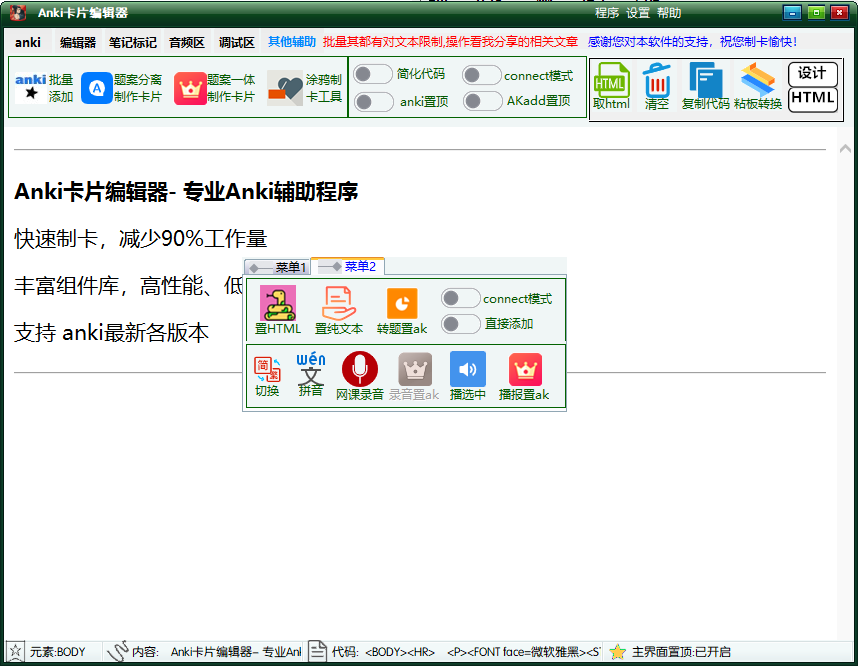
Task: Open 题案一体 card maker
Action: point(190,88)
